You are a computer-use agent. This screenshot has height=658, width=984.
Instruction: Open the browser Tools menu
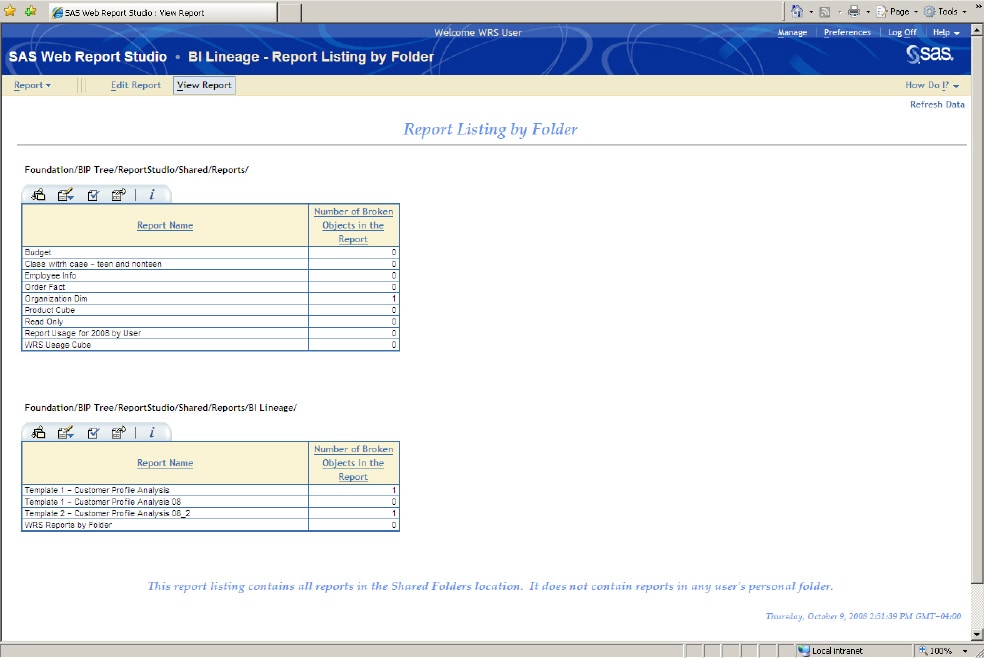tap(945, 11)
